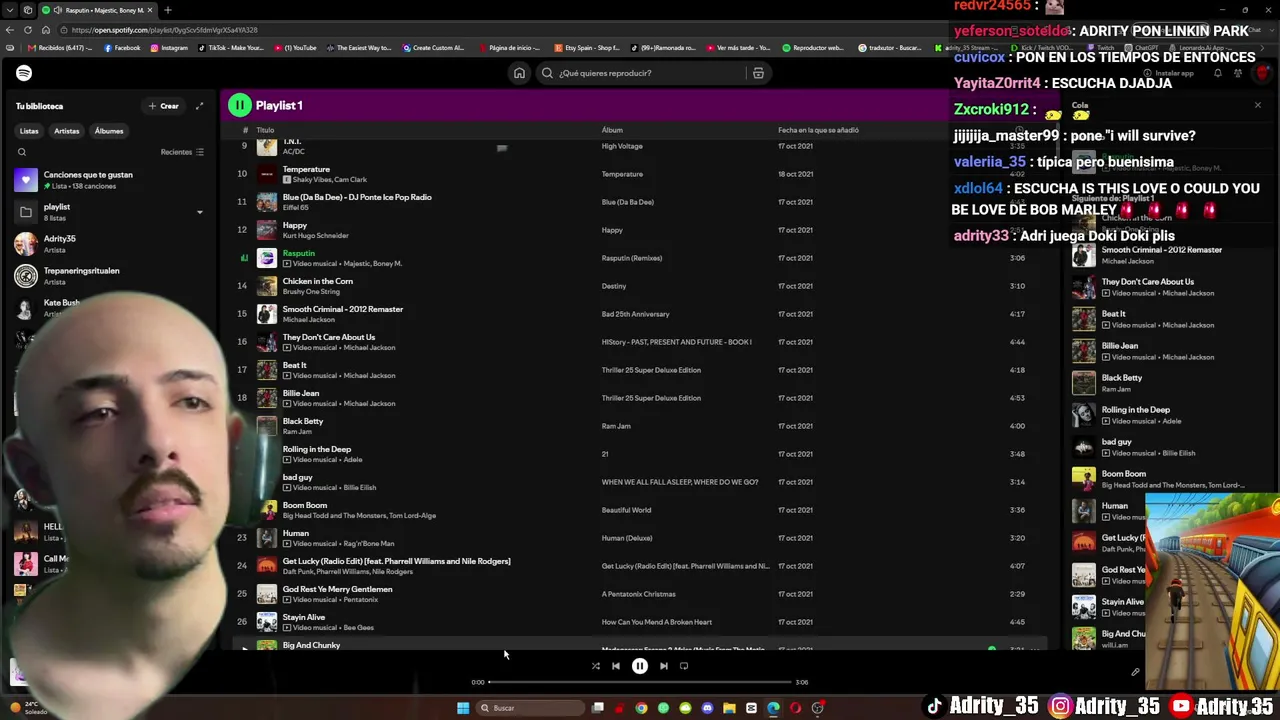Pause playback in the bottom player
This screenshot has height=720, width=1280.
640,666
